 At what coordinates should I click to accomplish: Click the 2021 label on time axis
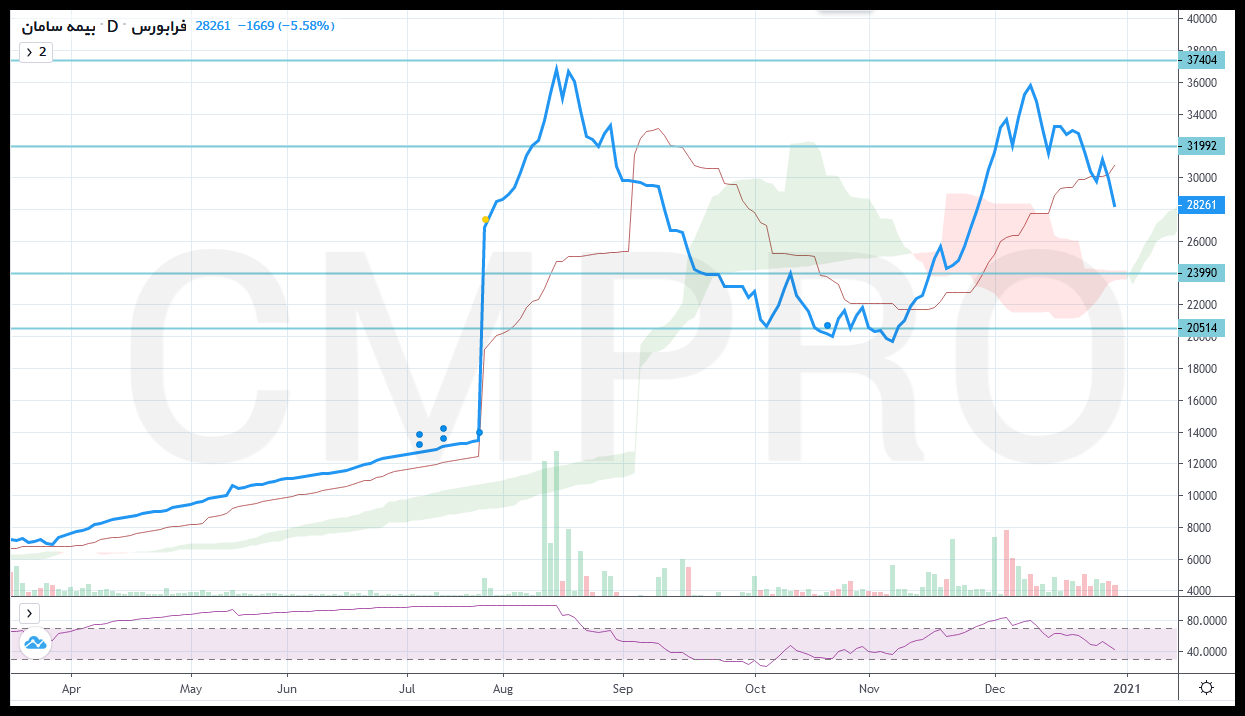(x=1126, y=688)
